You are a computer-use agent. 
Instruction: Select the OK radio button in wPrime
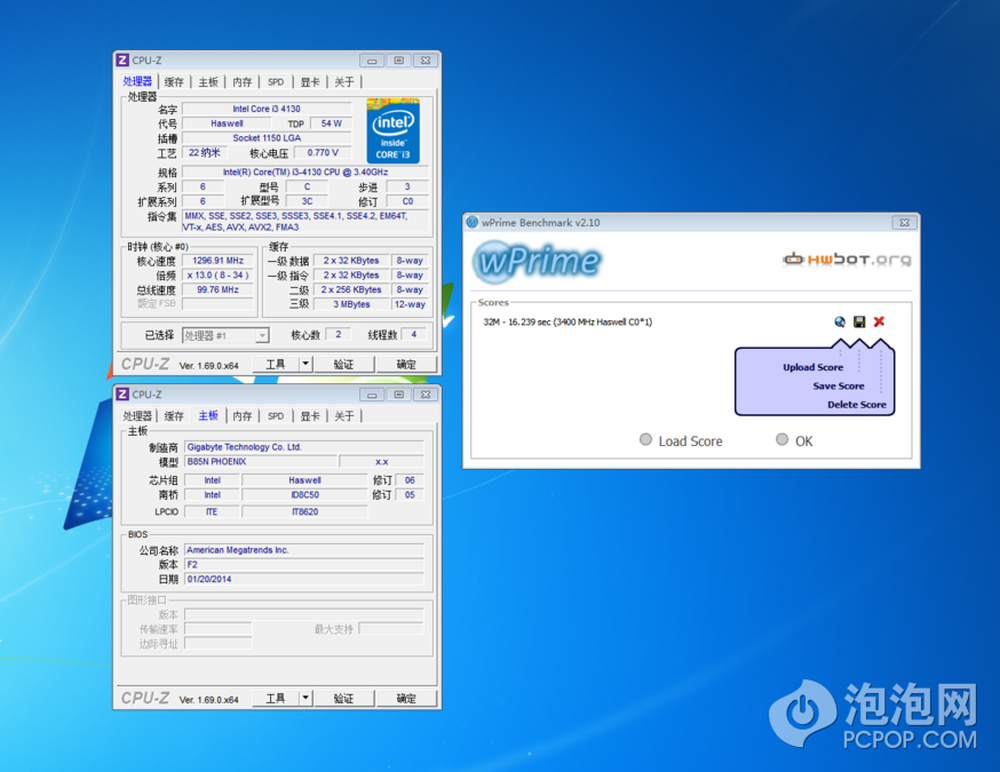pos(782,440)
